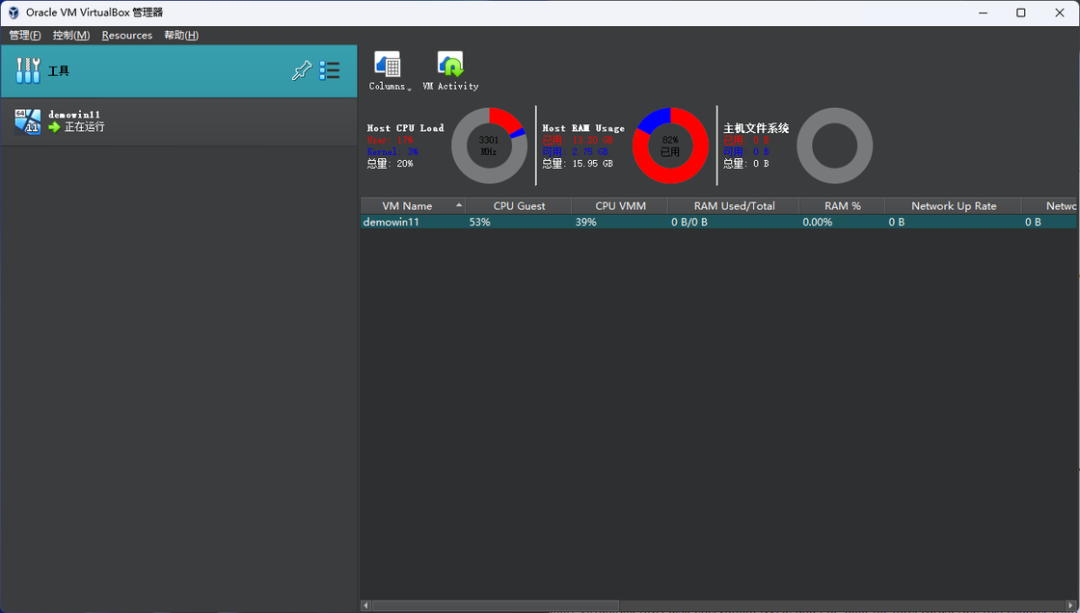Maximize the VirtualBox window
Image resolution: width=1080 pixels, height=613 pixels.
tap(1021, 12)
